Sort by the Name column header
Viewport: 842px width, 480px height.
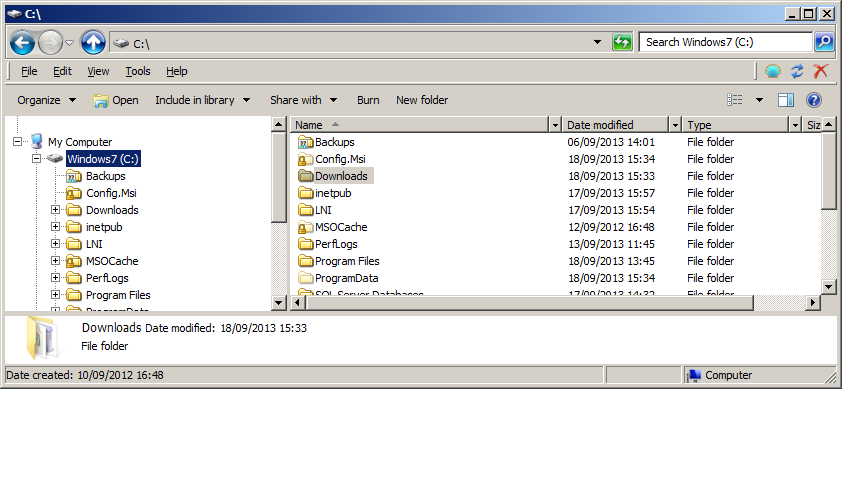pos(419,125)
